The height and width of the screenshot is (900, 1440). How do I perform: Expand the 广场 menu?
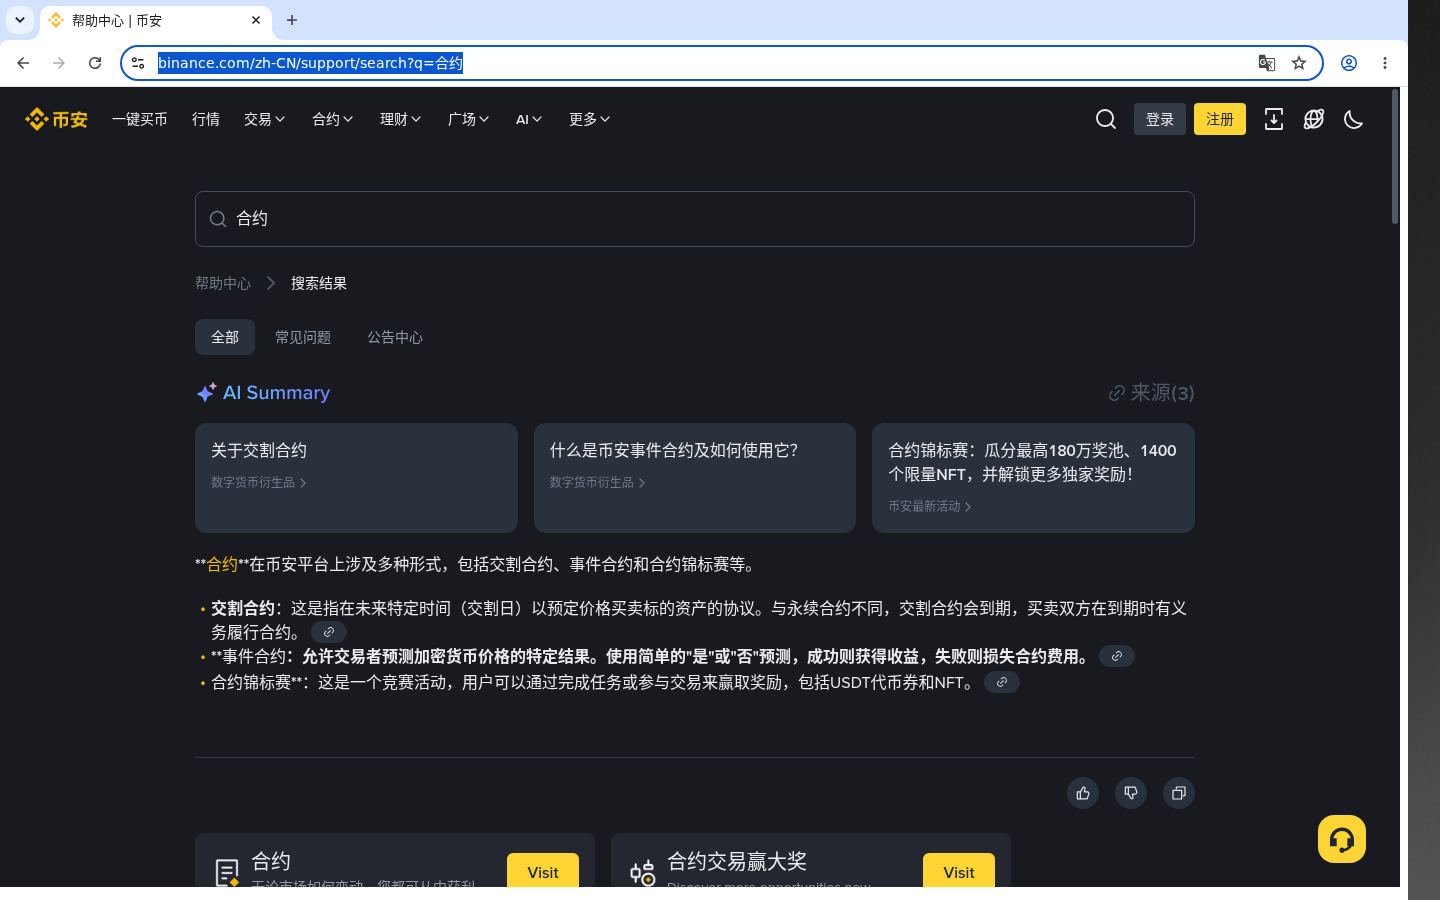[x=469, y=119]
